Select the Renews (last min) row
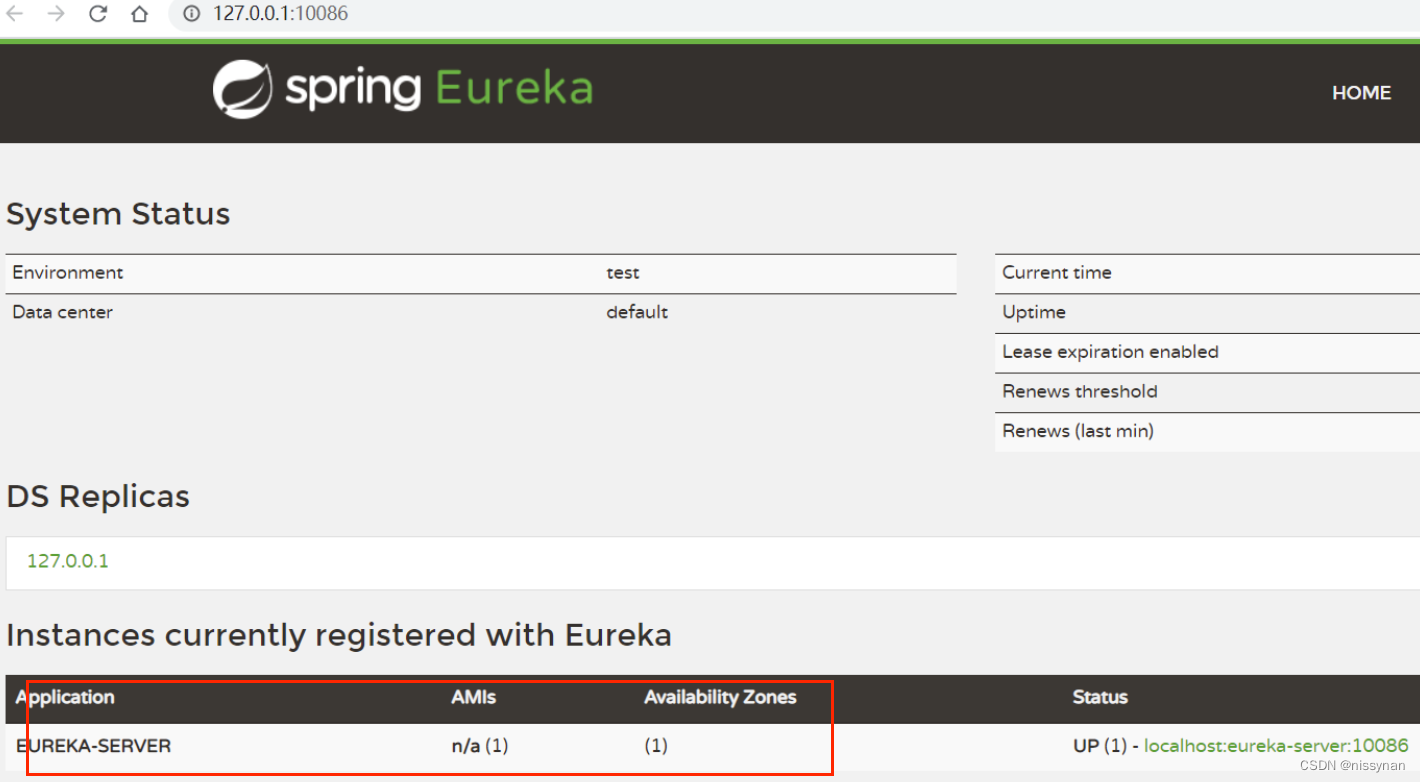The image size is (1420, 782). point(1207,432)
